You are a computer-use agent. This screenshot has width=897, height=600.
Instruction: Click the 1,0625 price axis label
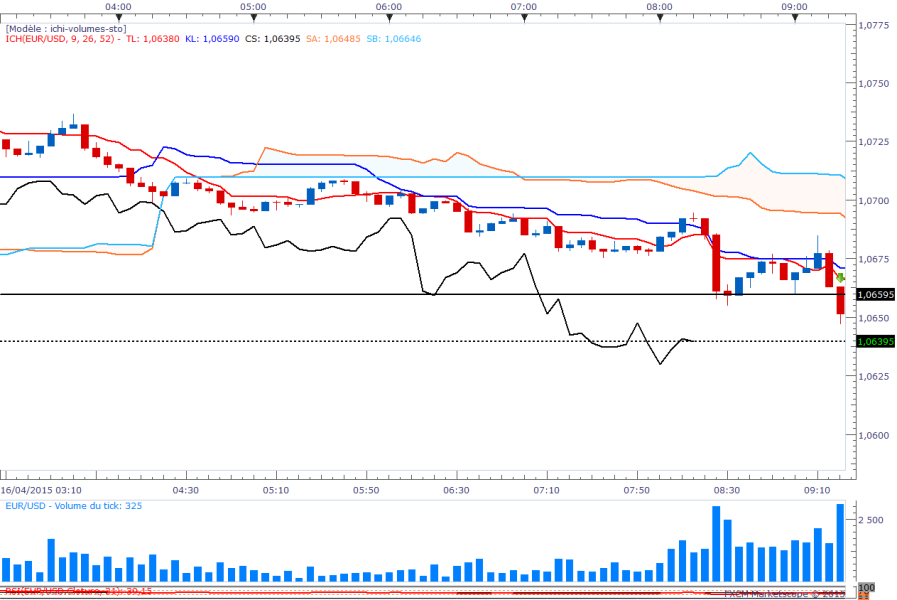[874, 376]
